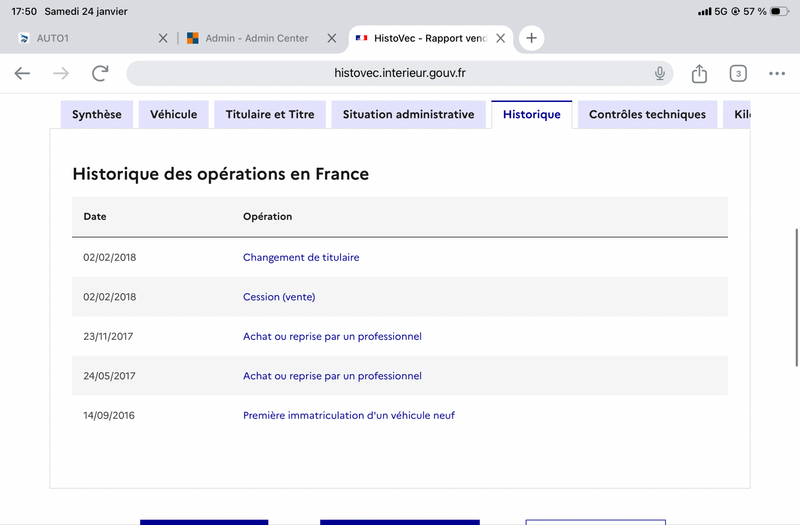Close the Admin Center tab

(x=331, y=38)
